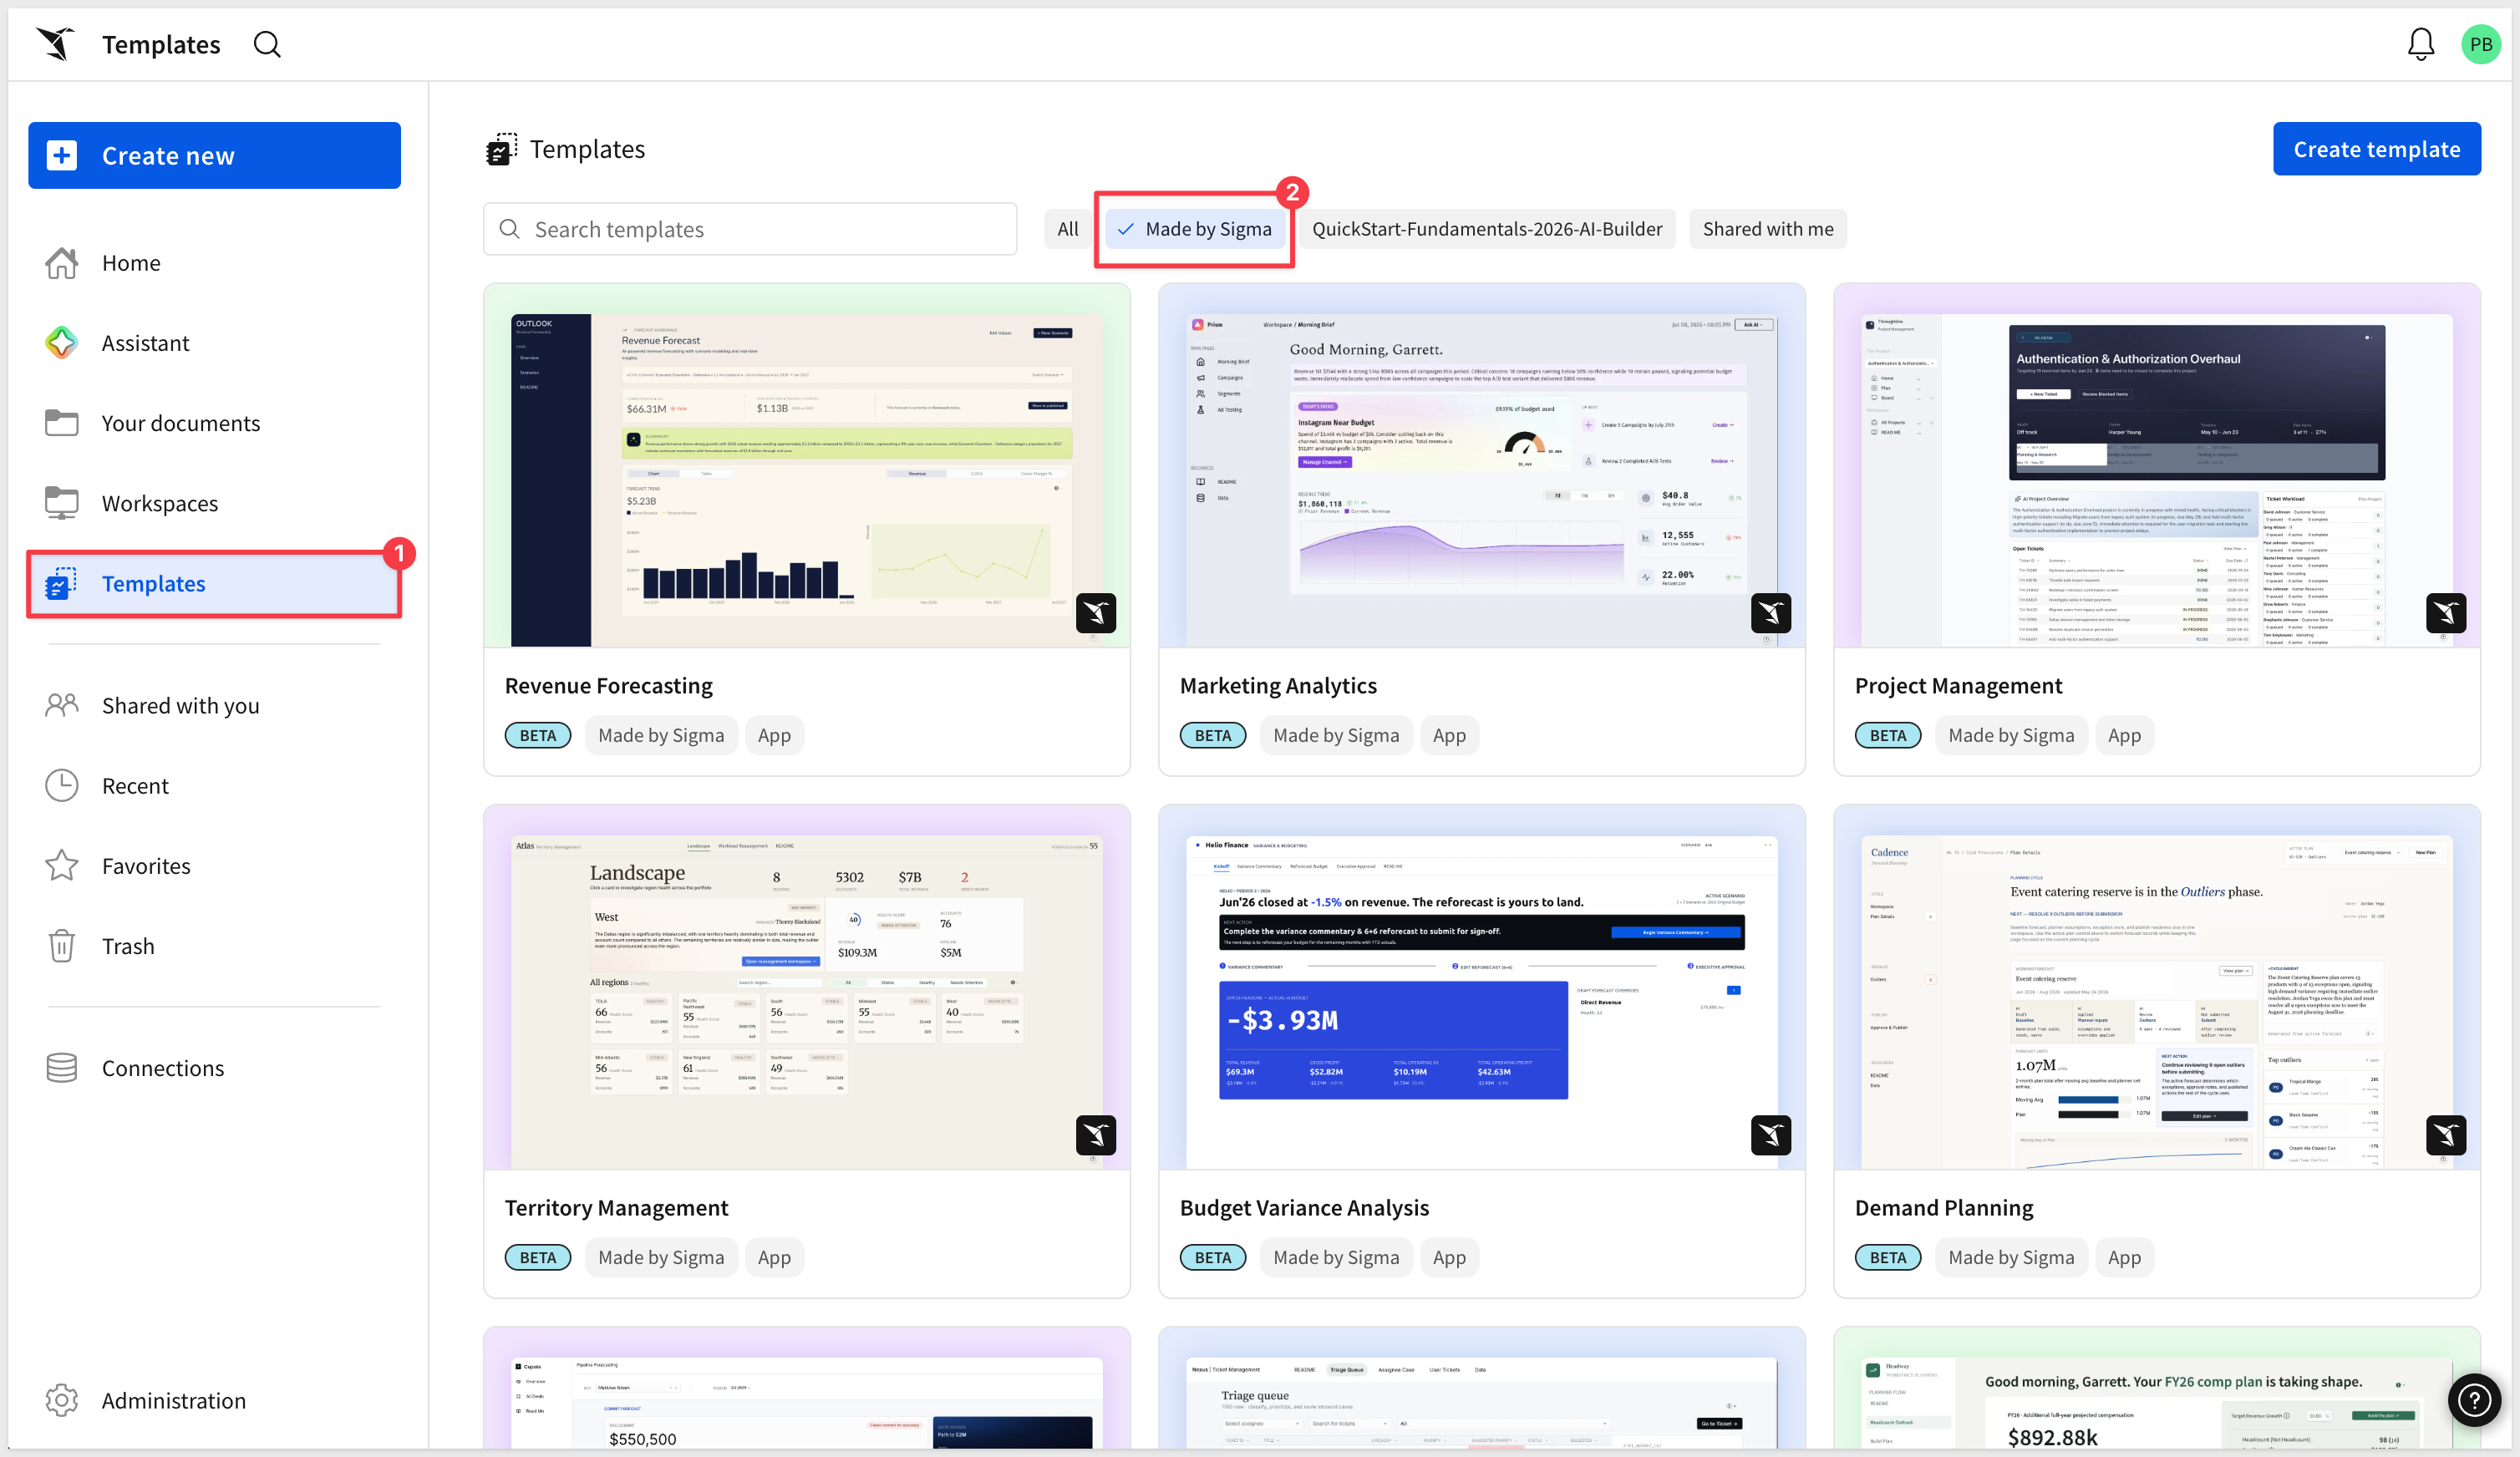Click the Your documents folder icon
This screenshot has height=1457, width=2520.
[x=61, y=423]
